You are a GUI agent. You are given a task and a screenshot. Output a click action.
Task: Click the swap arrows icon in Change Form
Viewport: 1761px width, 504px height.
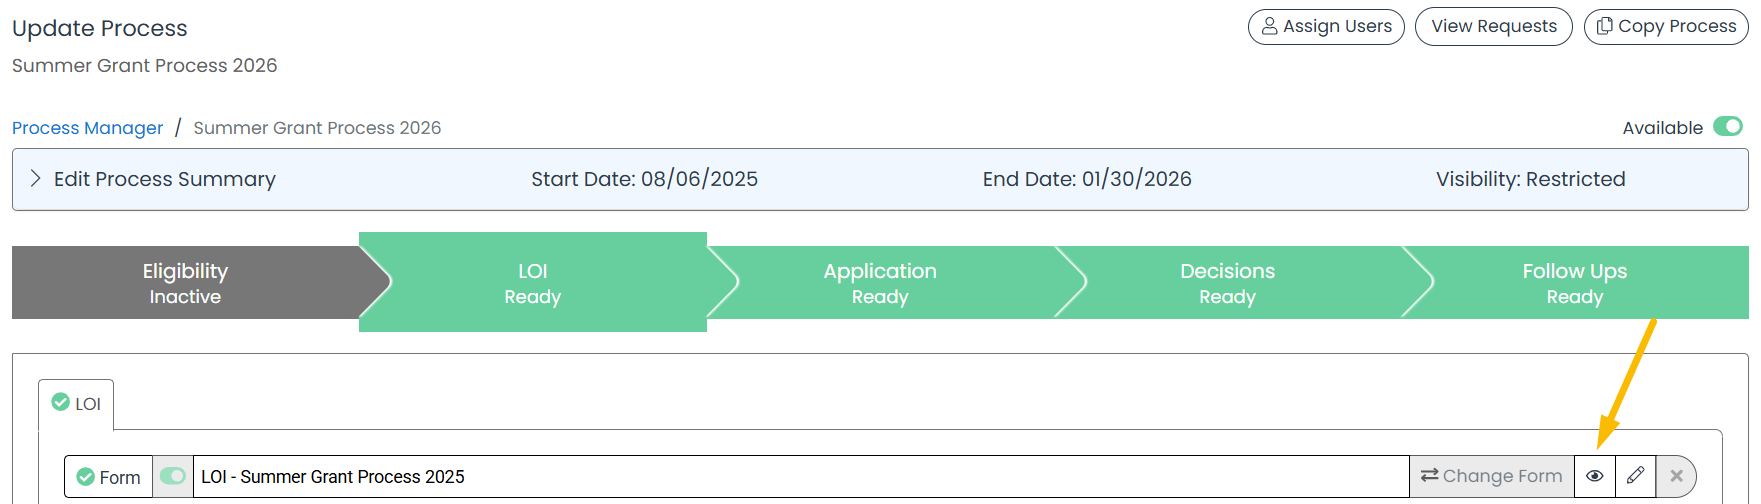1429,475
